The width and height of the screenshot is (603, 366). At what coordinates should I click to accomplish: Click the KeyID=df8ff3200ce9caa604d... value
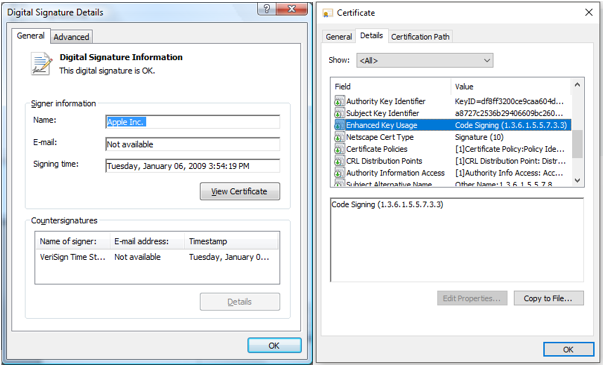click(509, 101)
